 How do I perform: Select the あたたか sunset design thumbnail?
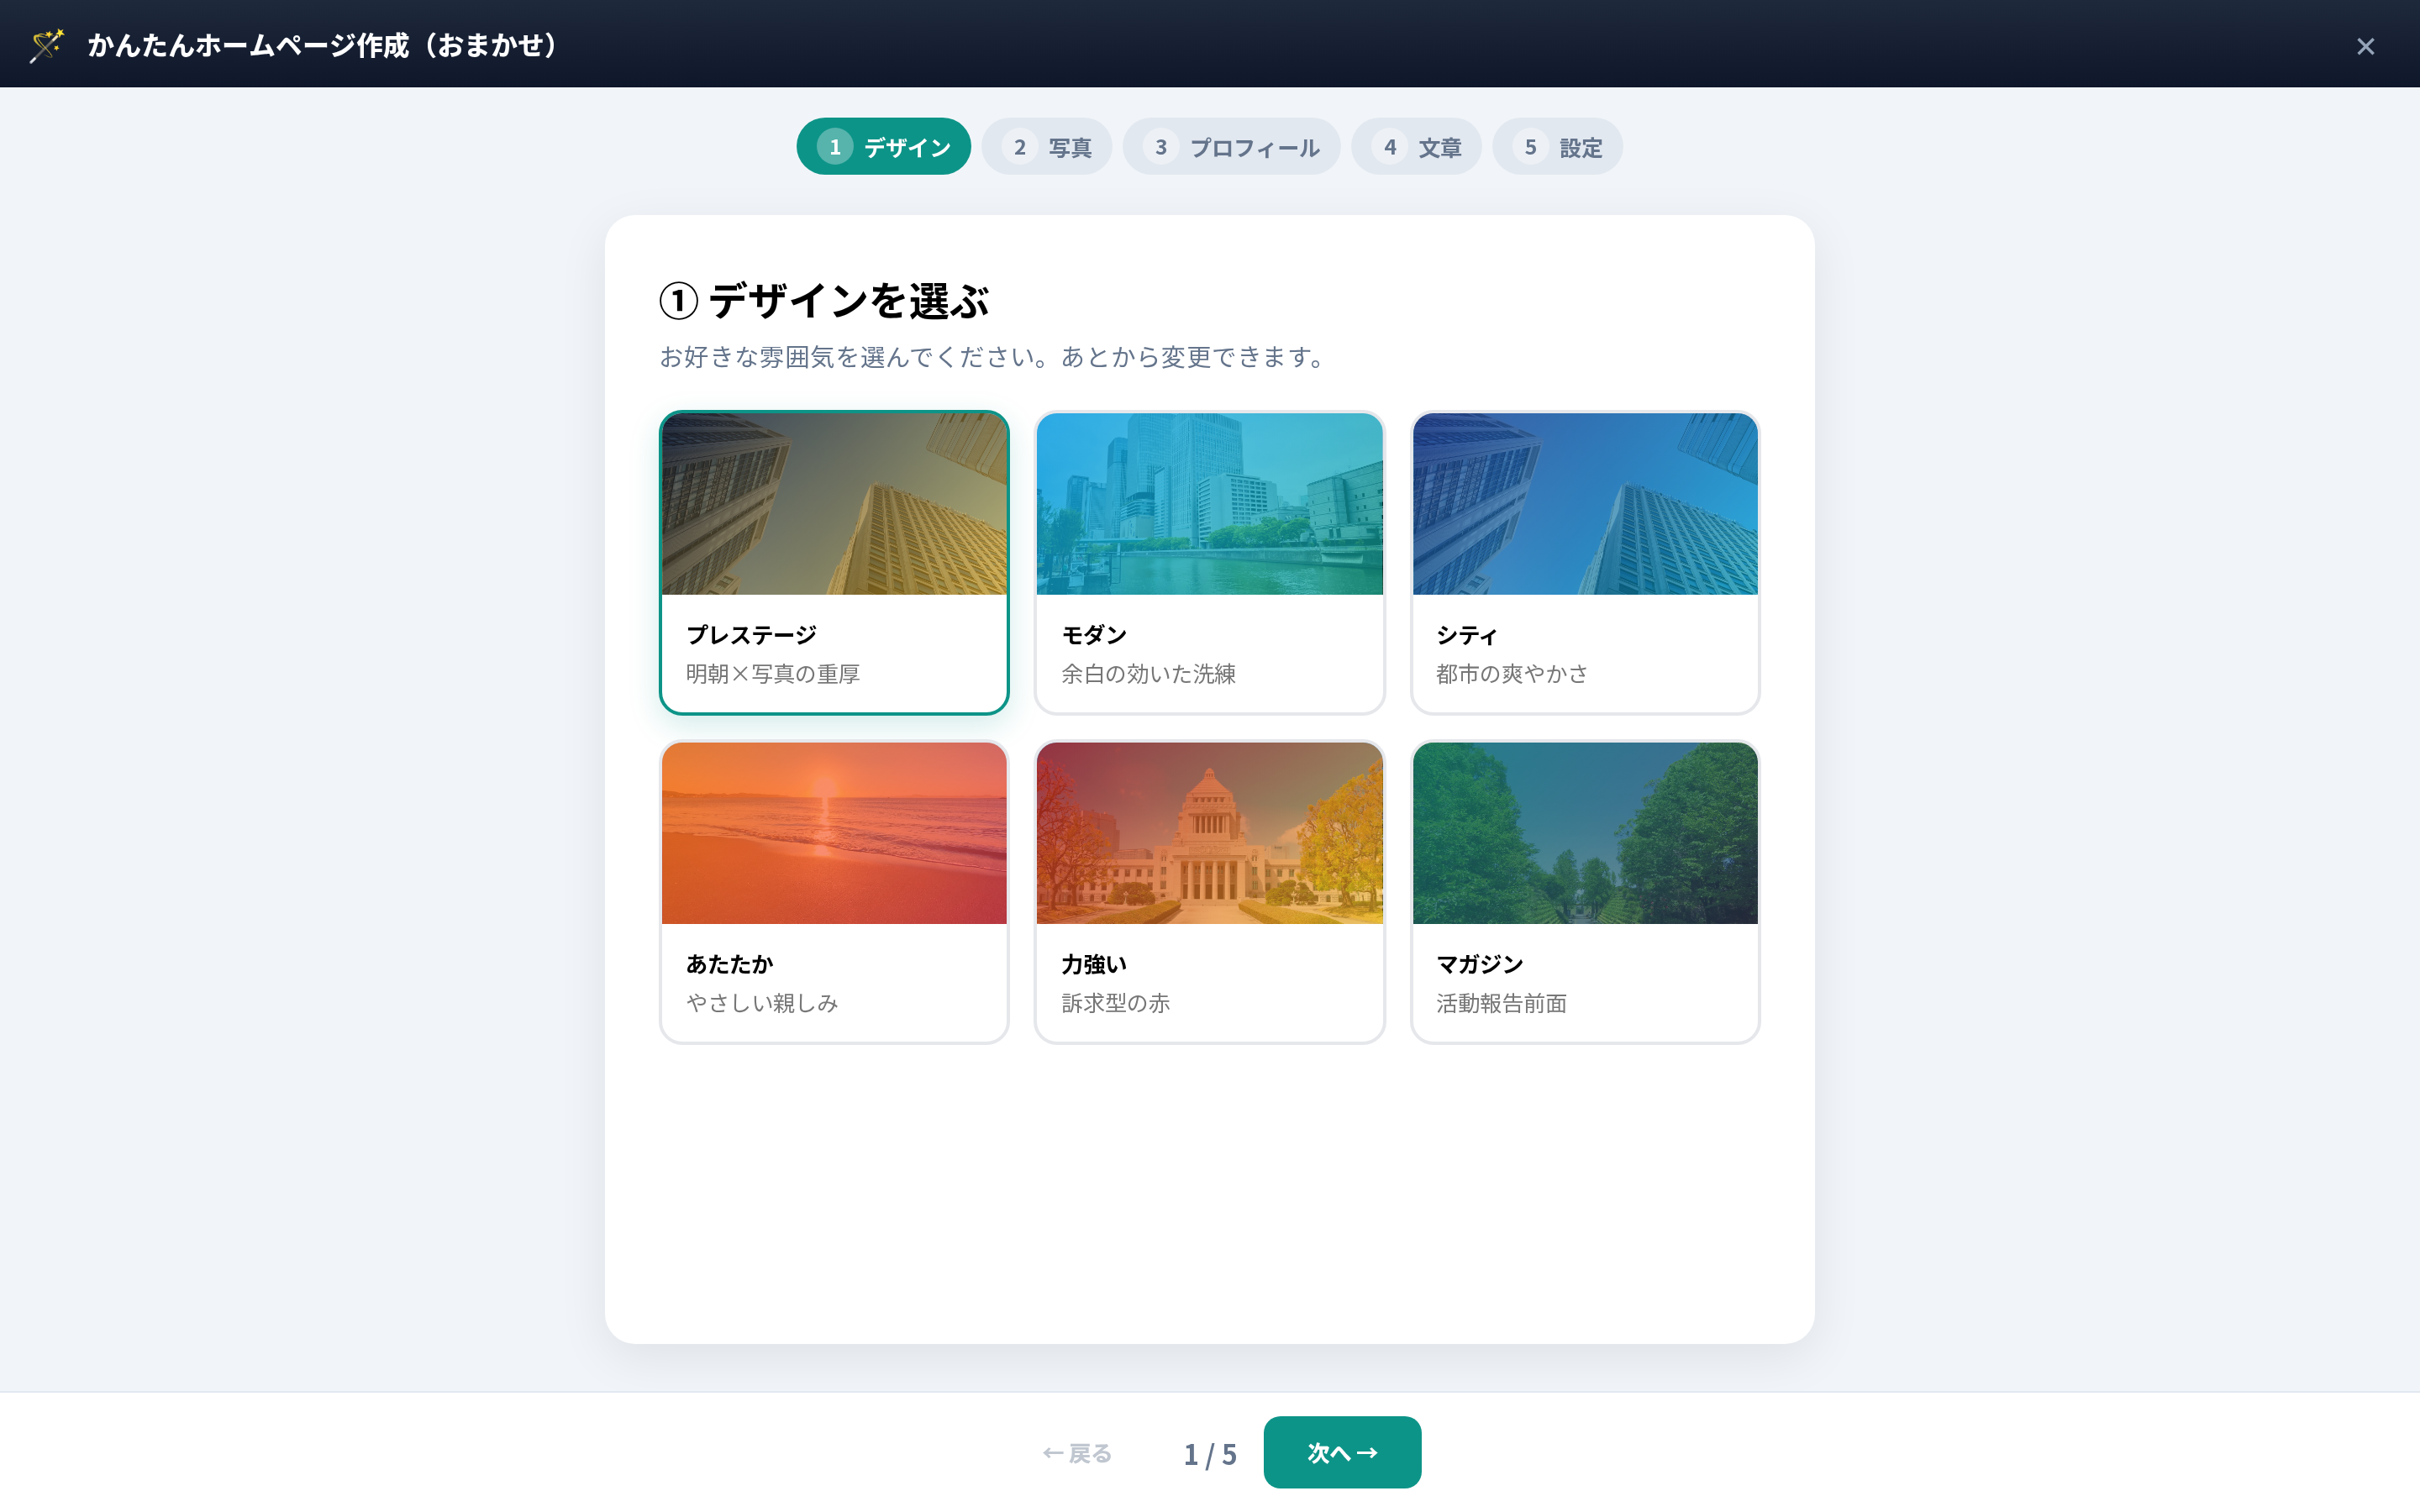click(834, 833)
